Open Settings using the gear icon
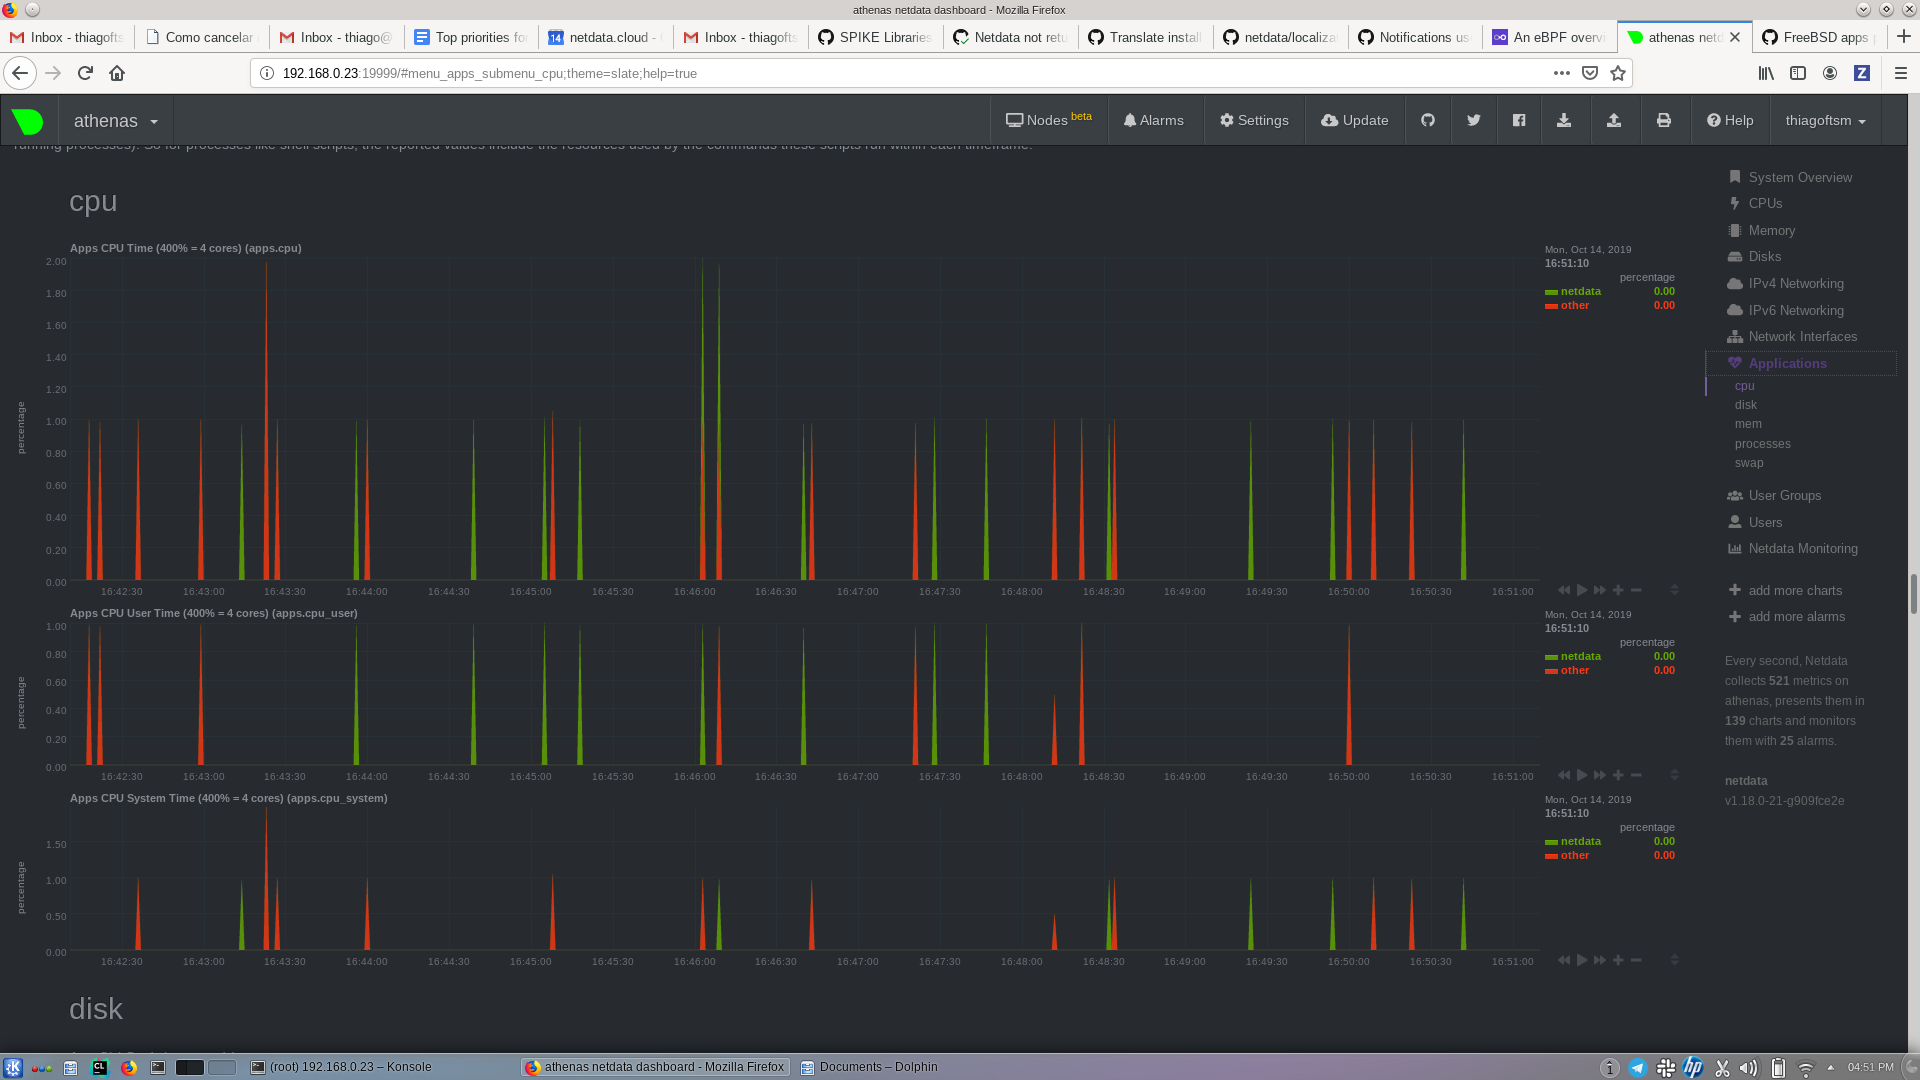Screen dimensions: 1920x1080 (1254, 120)
